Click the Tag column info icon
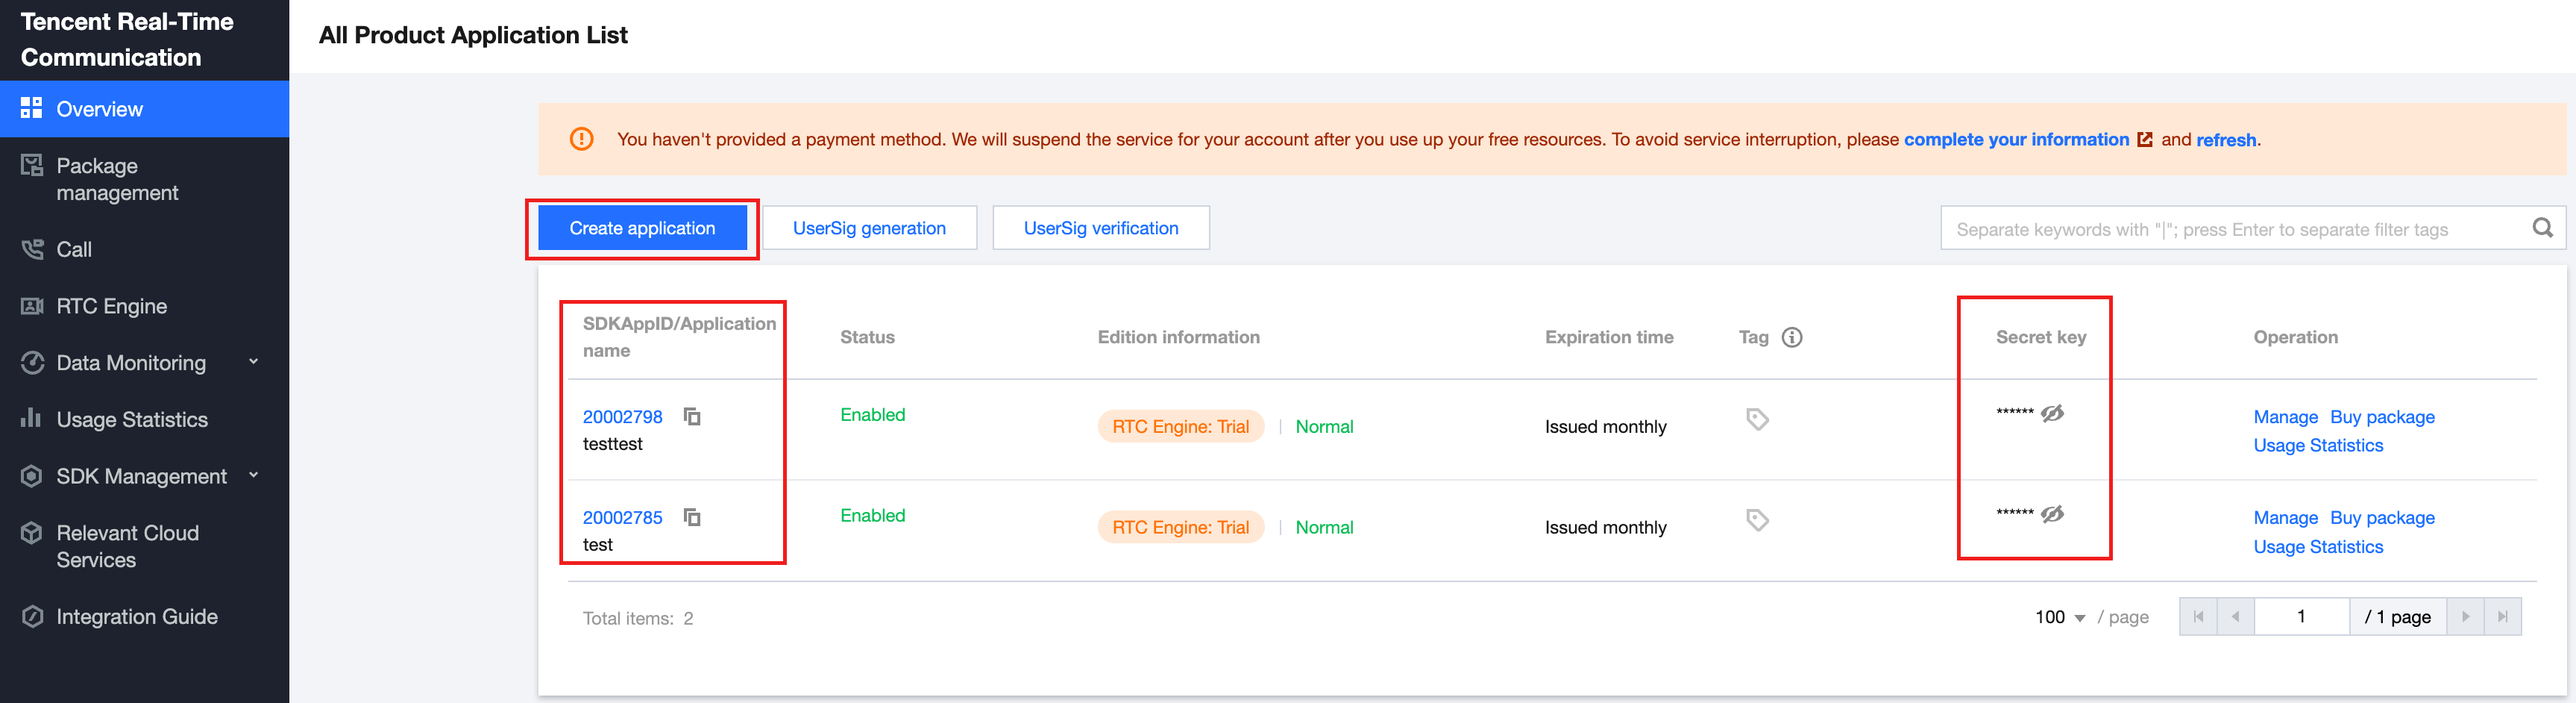2576x703 pixels. coord(1792,337)
